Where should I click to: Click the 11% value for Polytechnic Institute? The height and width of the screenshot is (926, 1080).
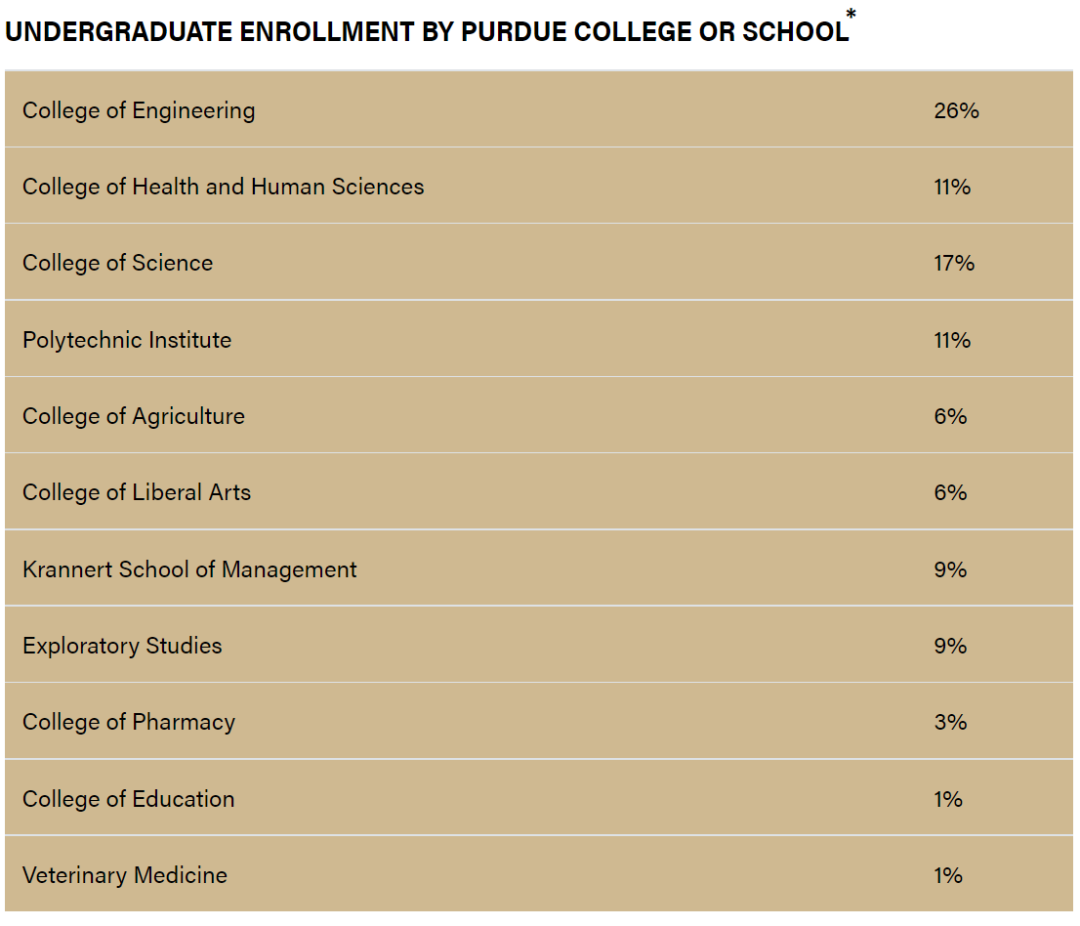[x=952, y=340]
